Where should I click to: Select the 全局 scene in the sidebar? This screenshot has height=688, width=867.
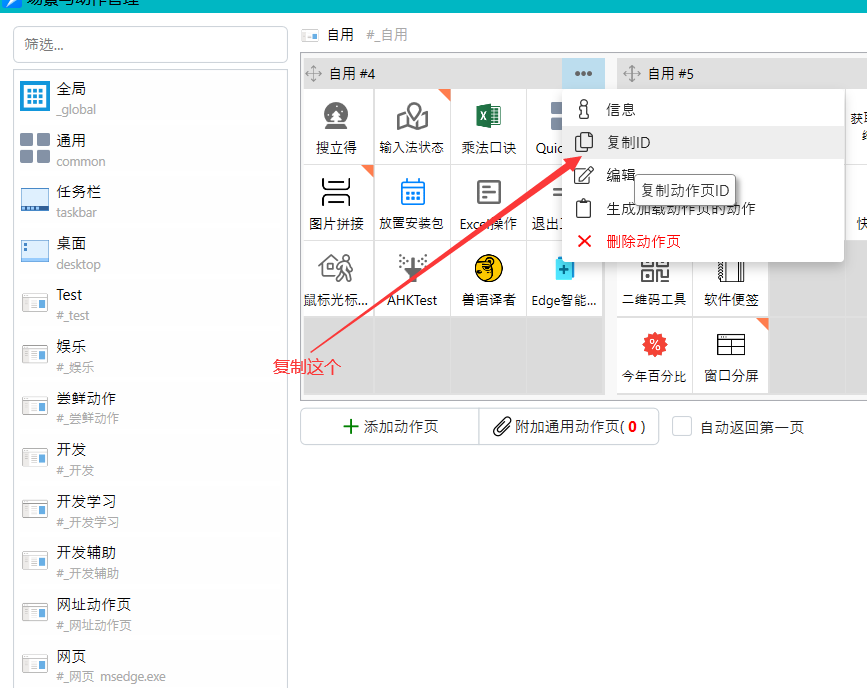coord(72,97)
